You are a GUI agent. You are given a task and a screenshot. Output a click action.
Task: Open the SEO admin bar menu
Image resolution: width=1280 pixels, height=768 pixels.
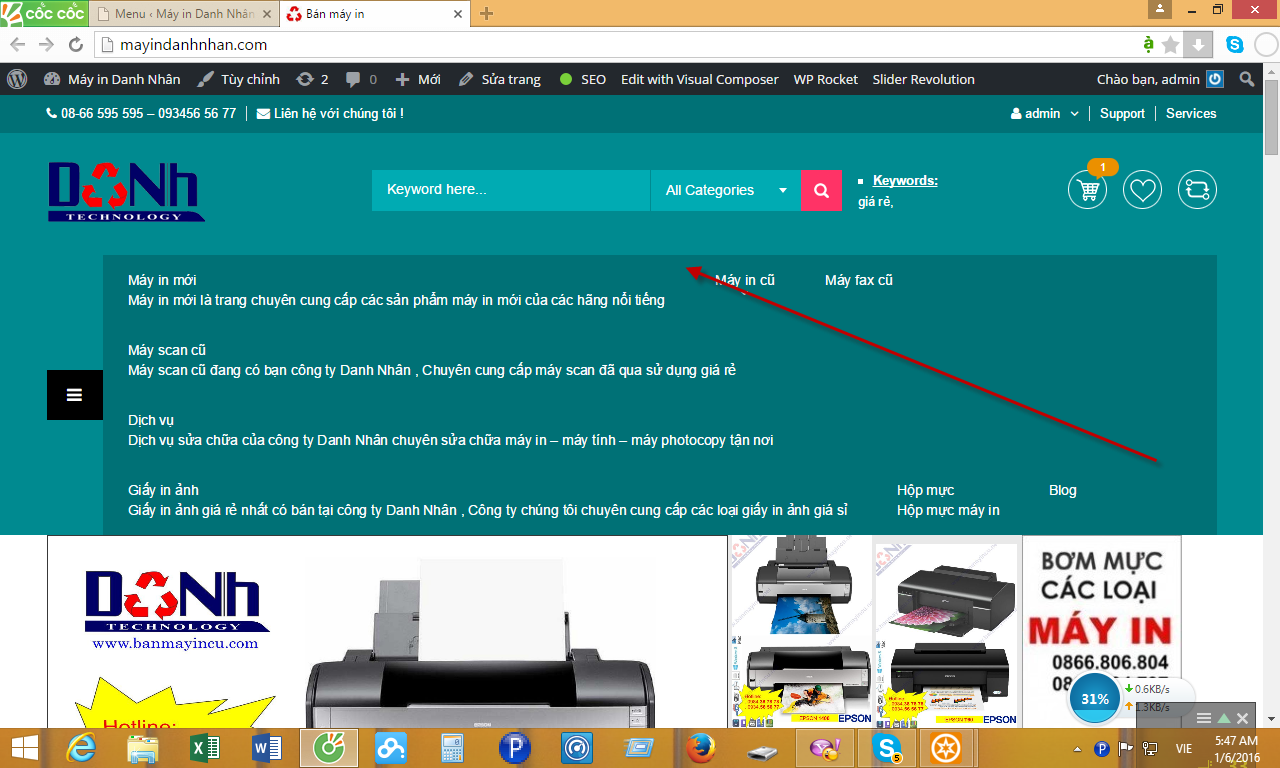click(x=582, y=79)
